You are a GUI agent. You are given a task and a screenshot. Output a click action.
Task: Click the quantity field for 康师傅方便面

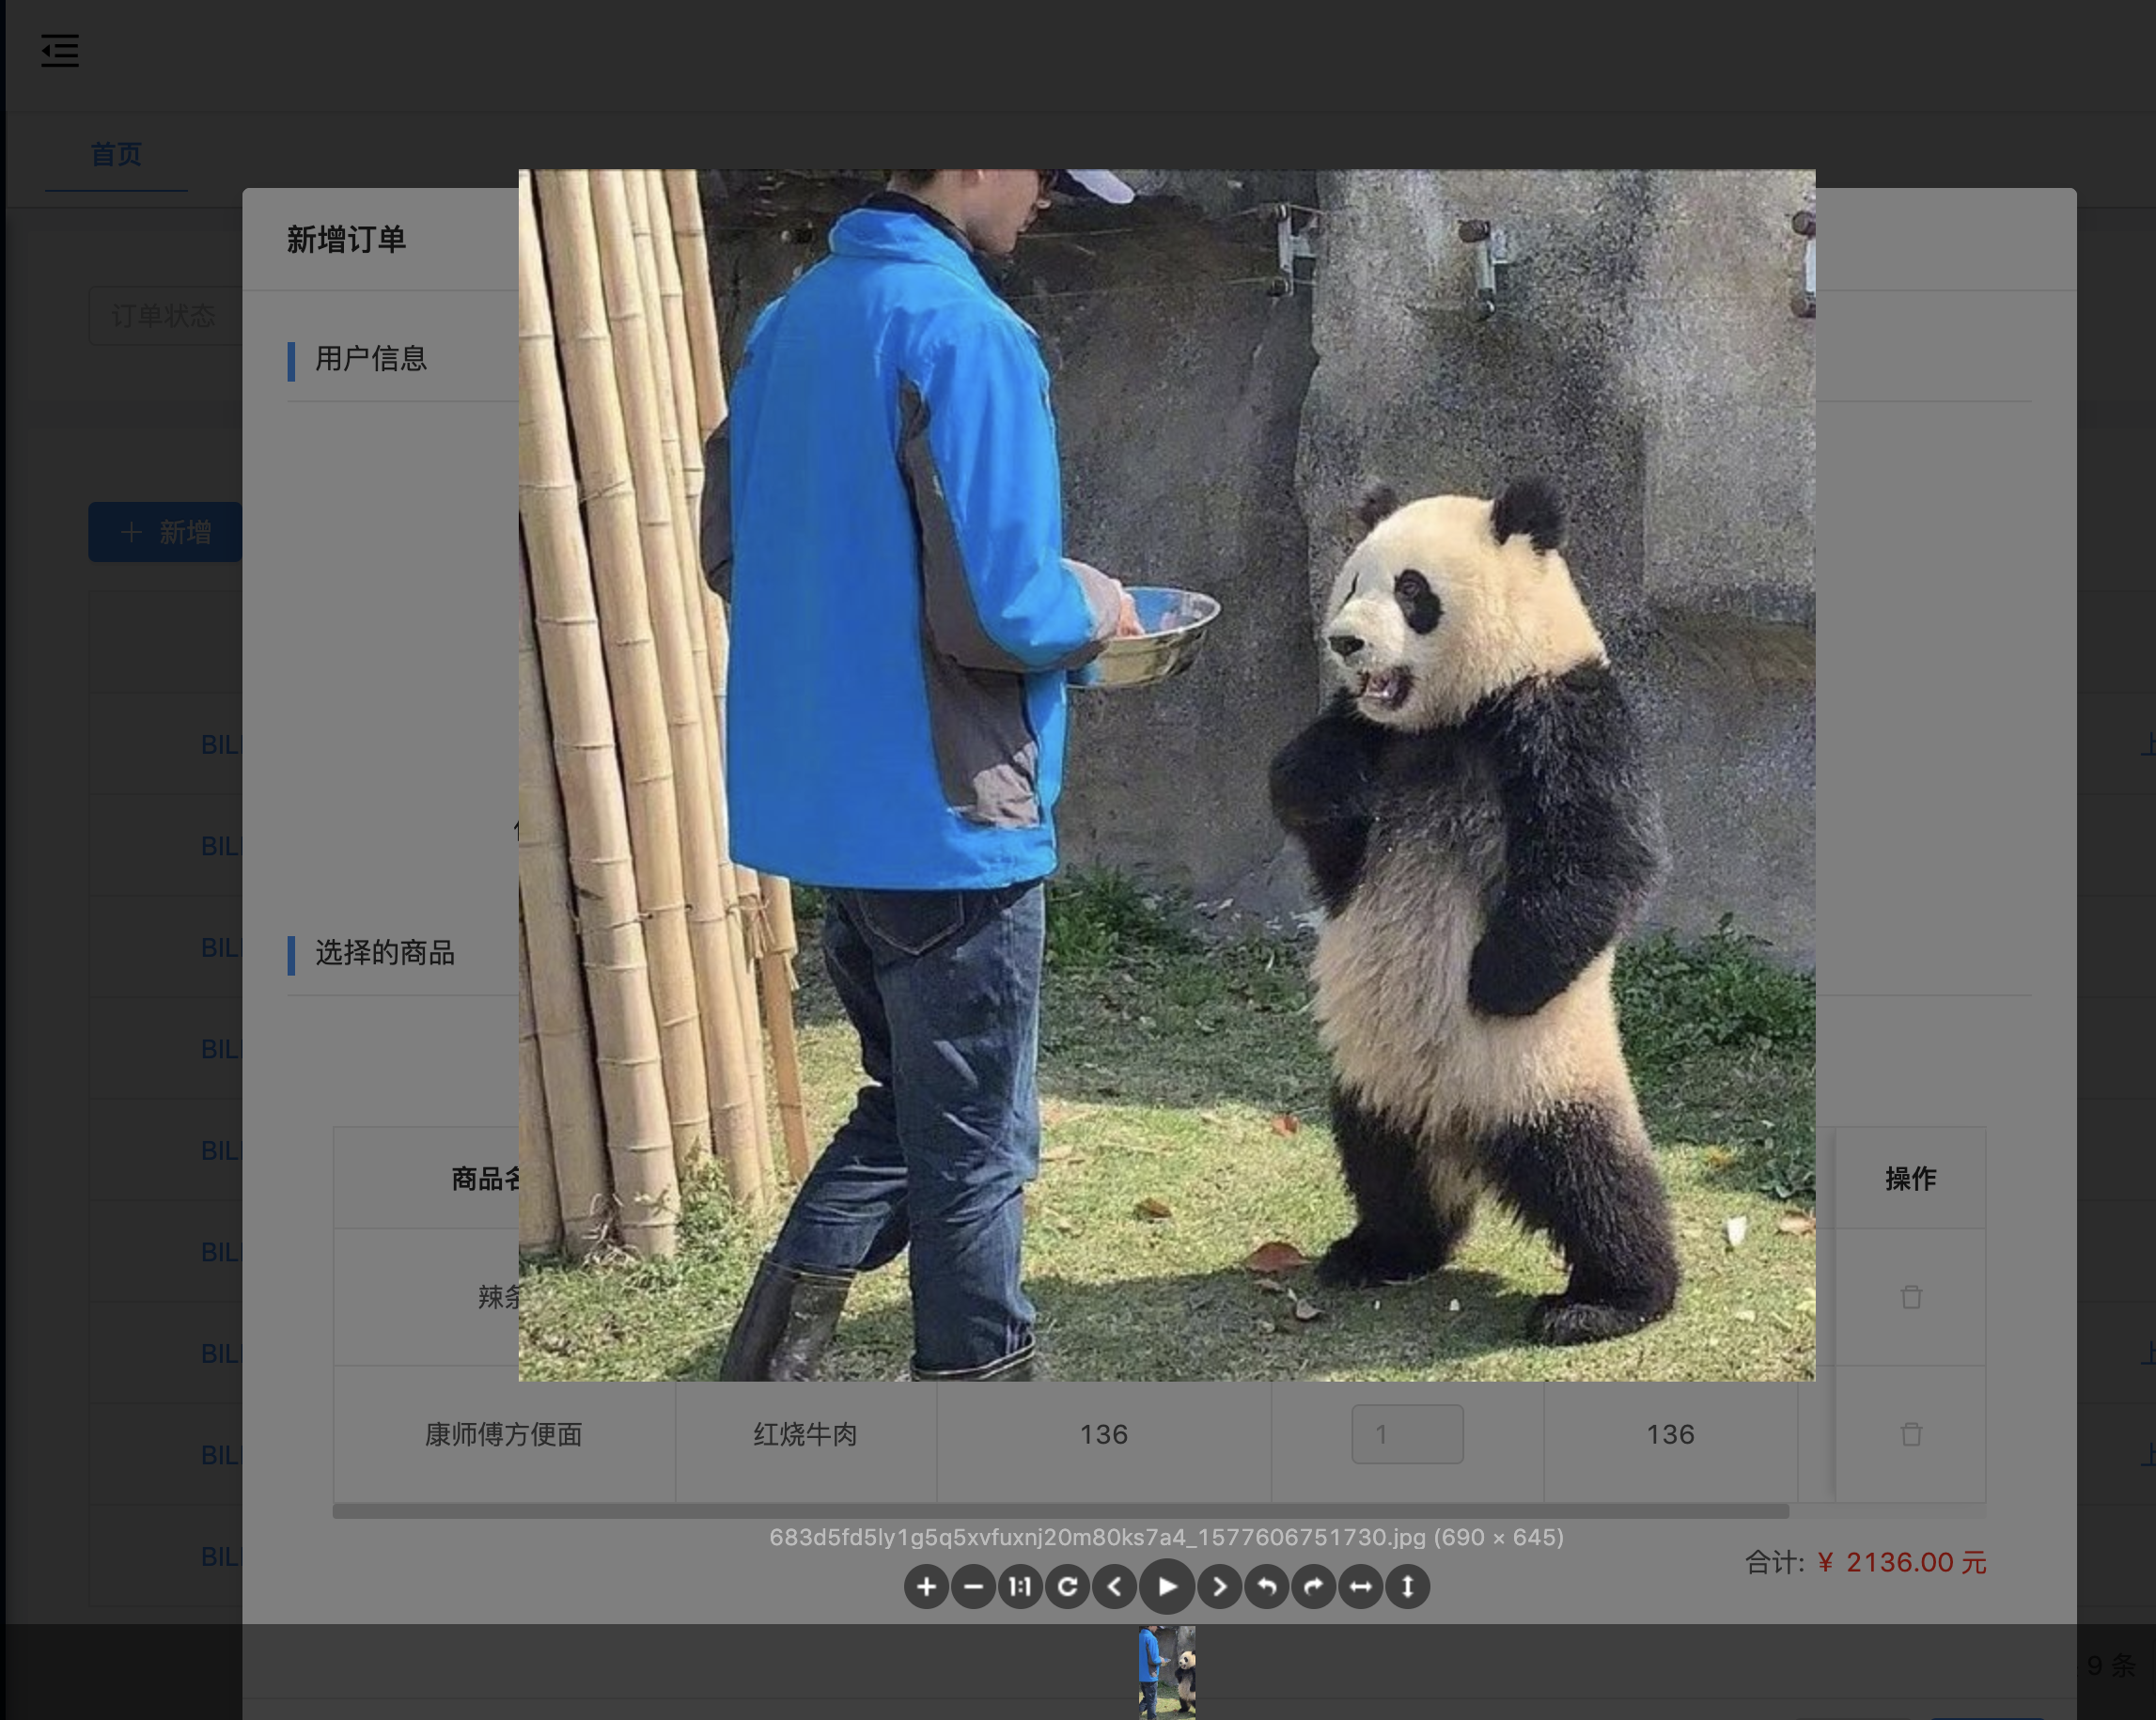pos(1407,1435)
